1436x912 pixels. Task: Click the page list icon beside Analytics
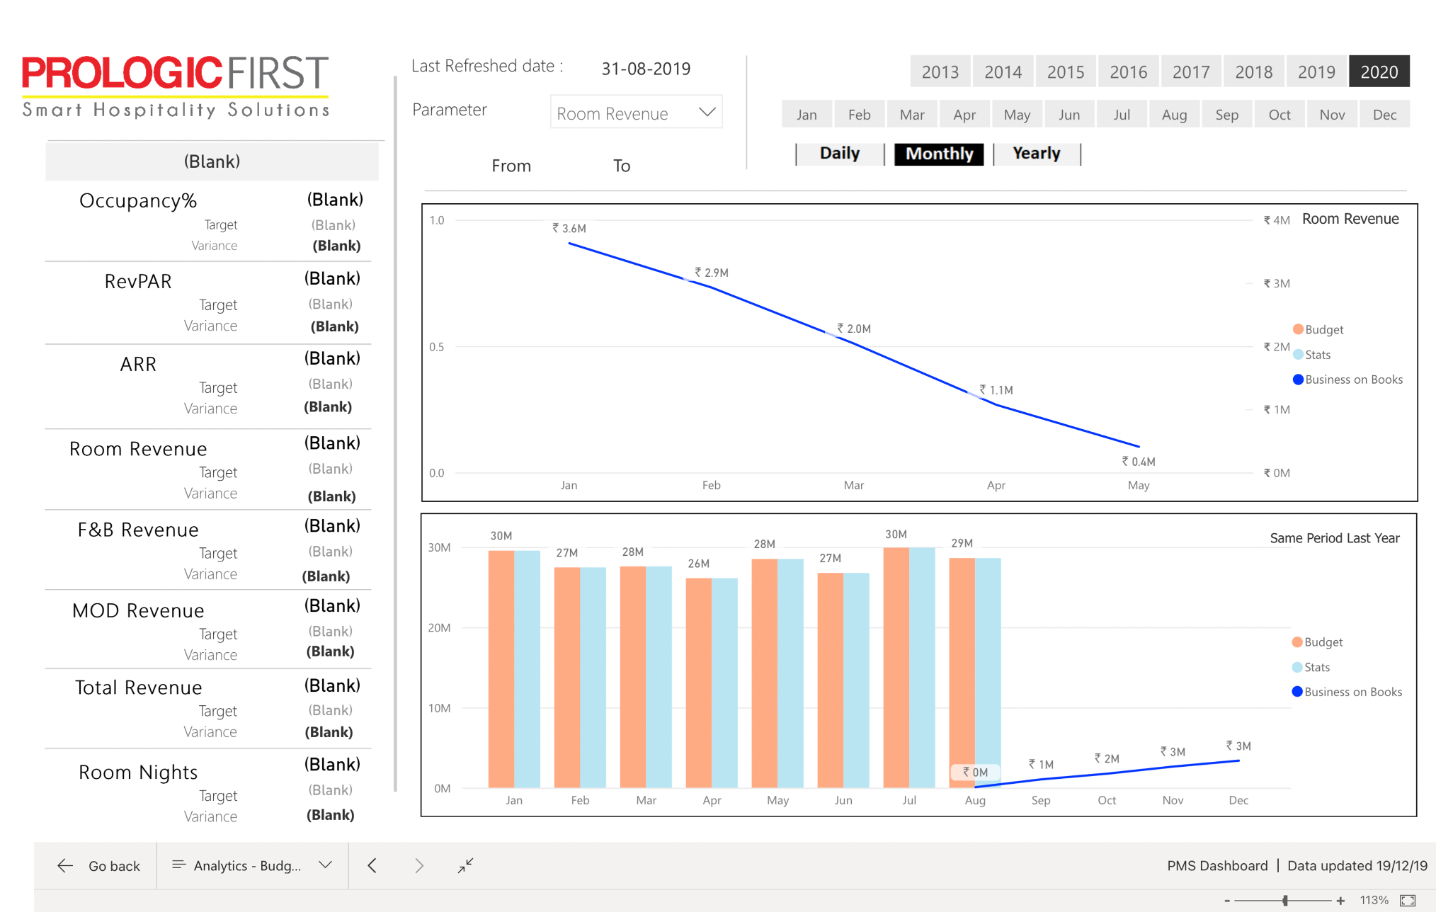pyautogui.click(x=179, y=865)
